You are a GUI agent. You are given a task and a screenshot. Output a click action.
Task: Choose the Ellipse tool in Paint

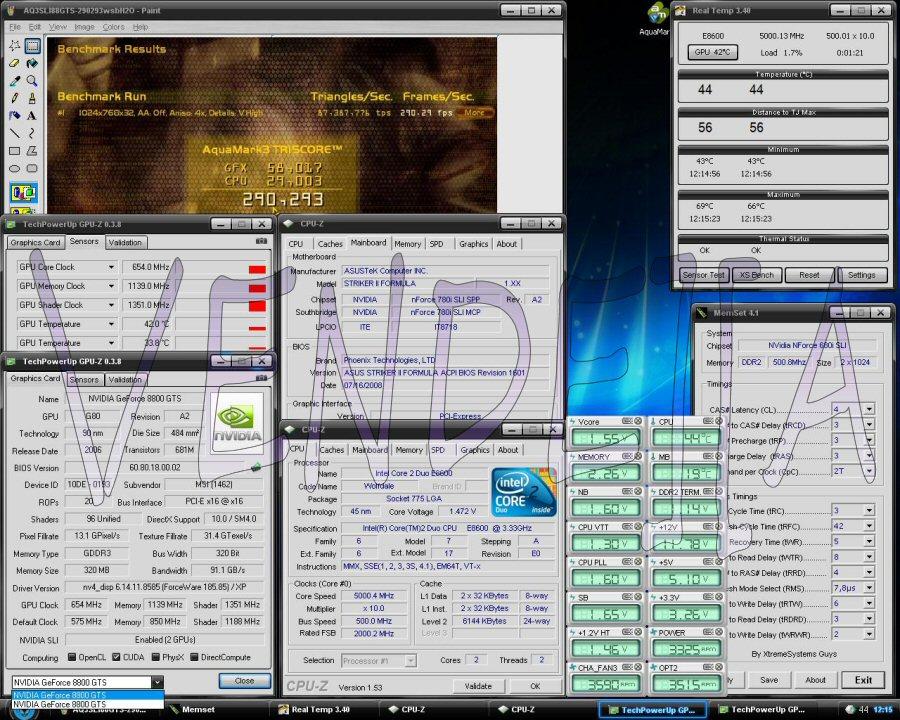tap(14, 168)
